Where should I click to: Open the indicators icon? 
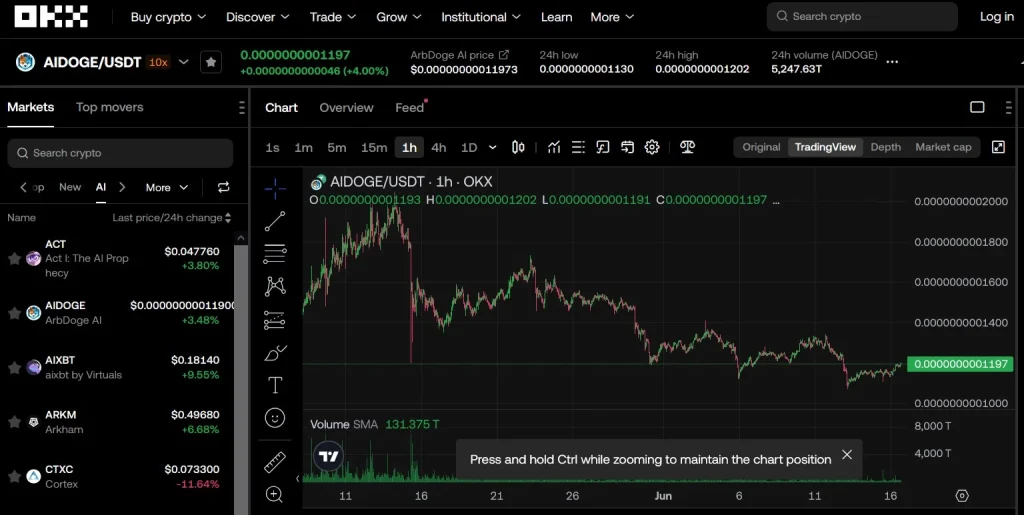pos(554,147)
